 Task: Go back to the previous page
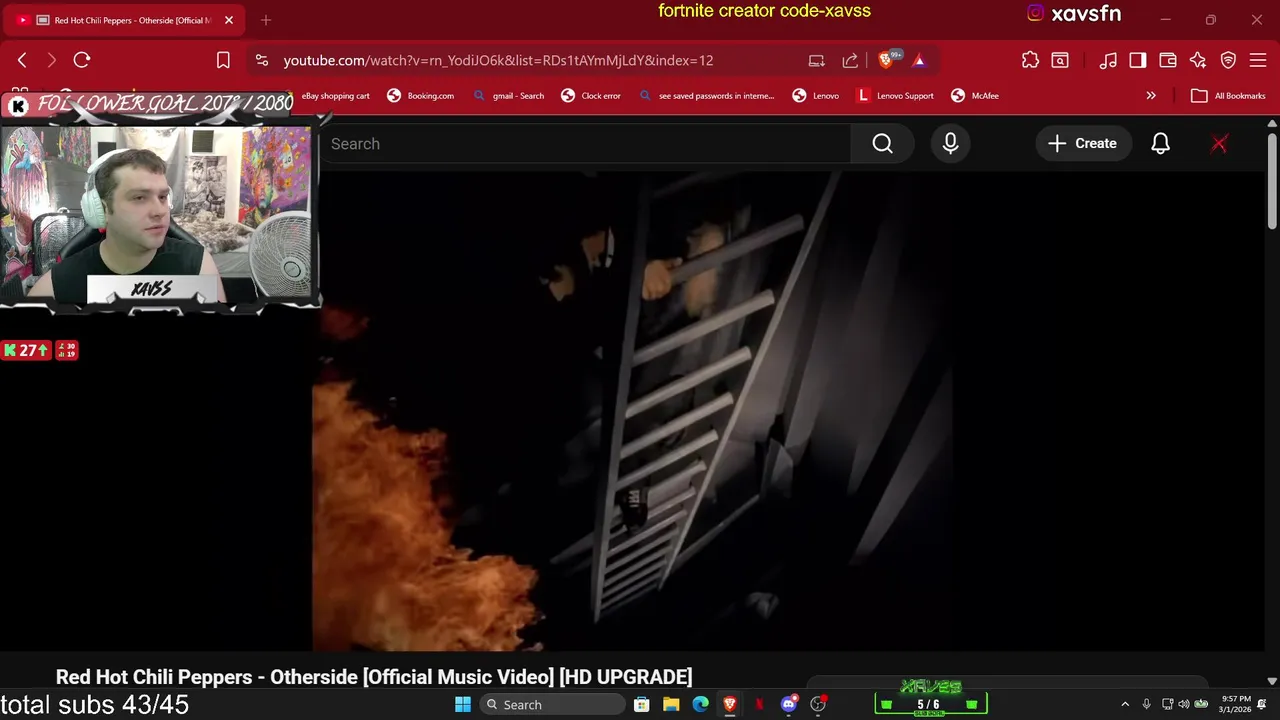point(22,60)
